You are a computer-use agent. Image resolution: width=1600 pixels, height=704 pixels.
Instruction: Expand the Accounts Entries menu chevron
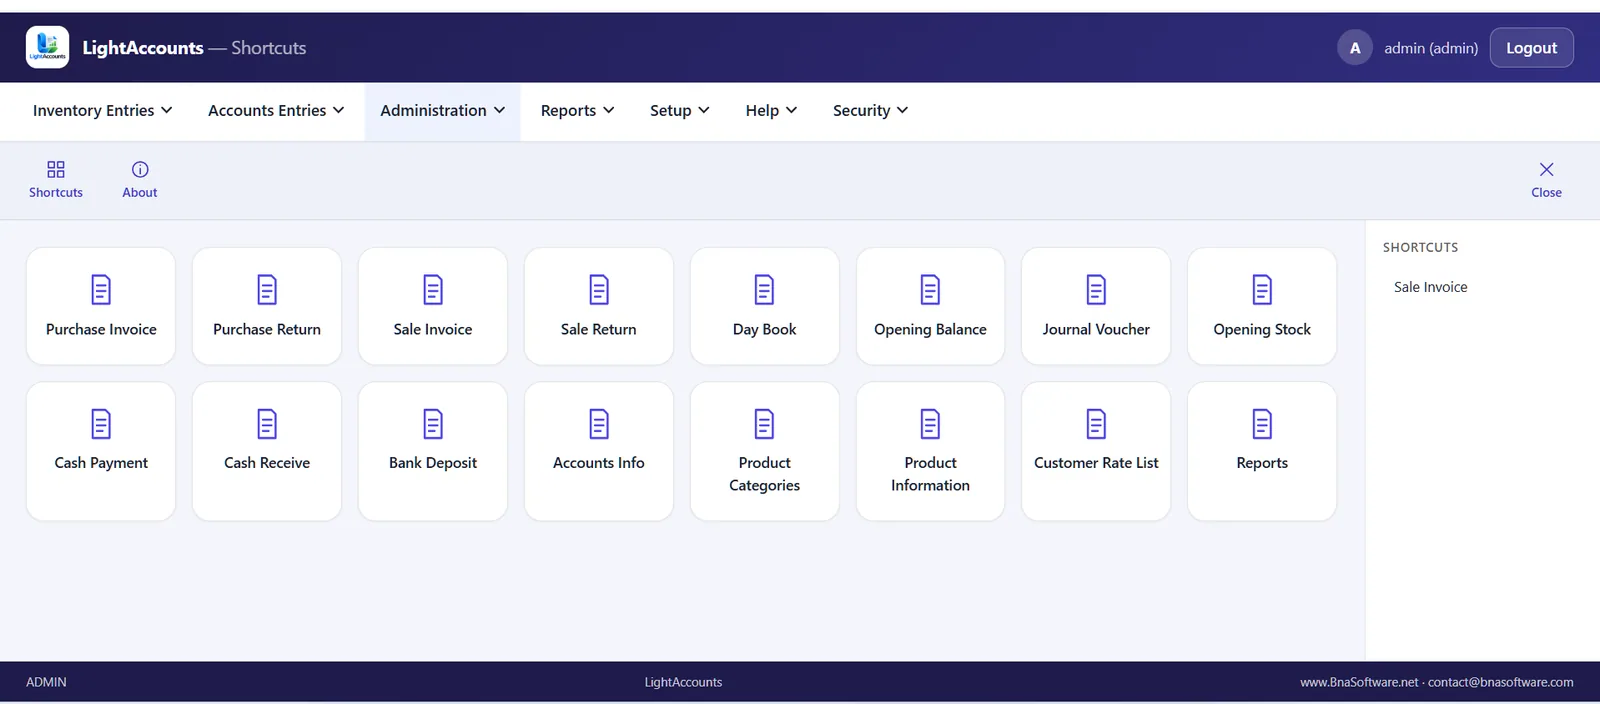(x=338, y=110)
